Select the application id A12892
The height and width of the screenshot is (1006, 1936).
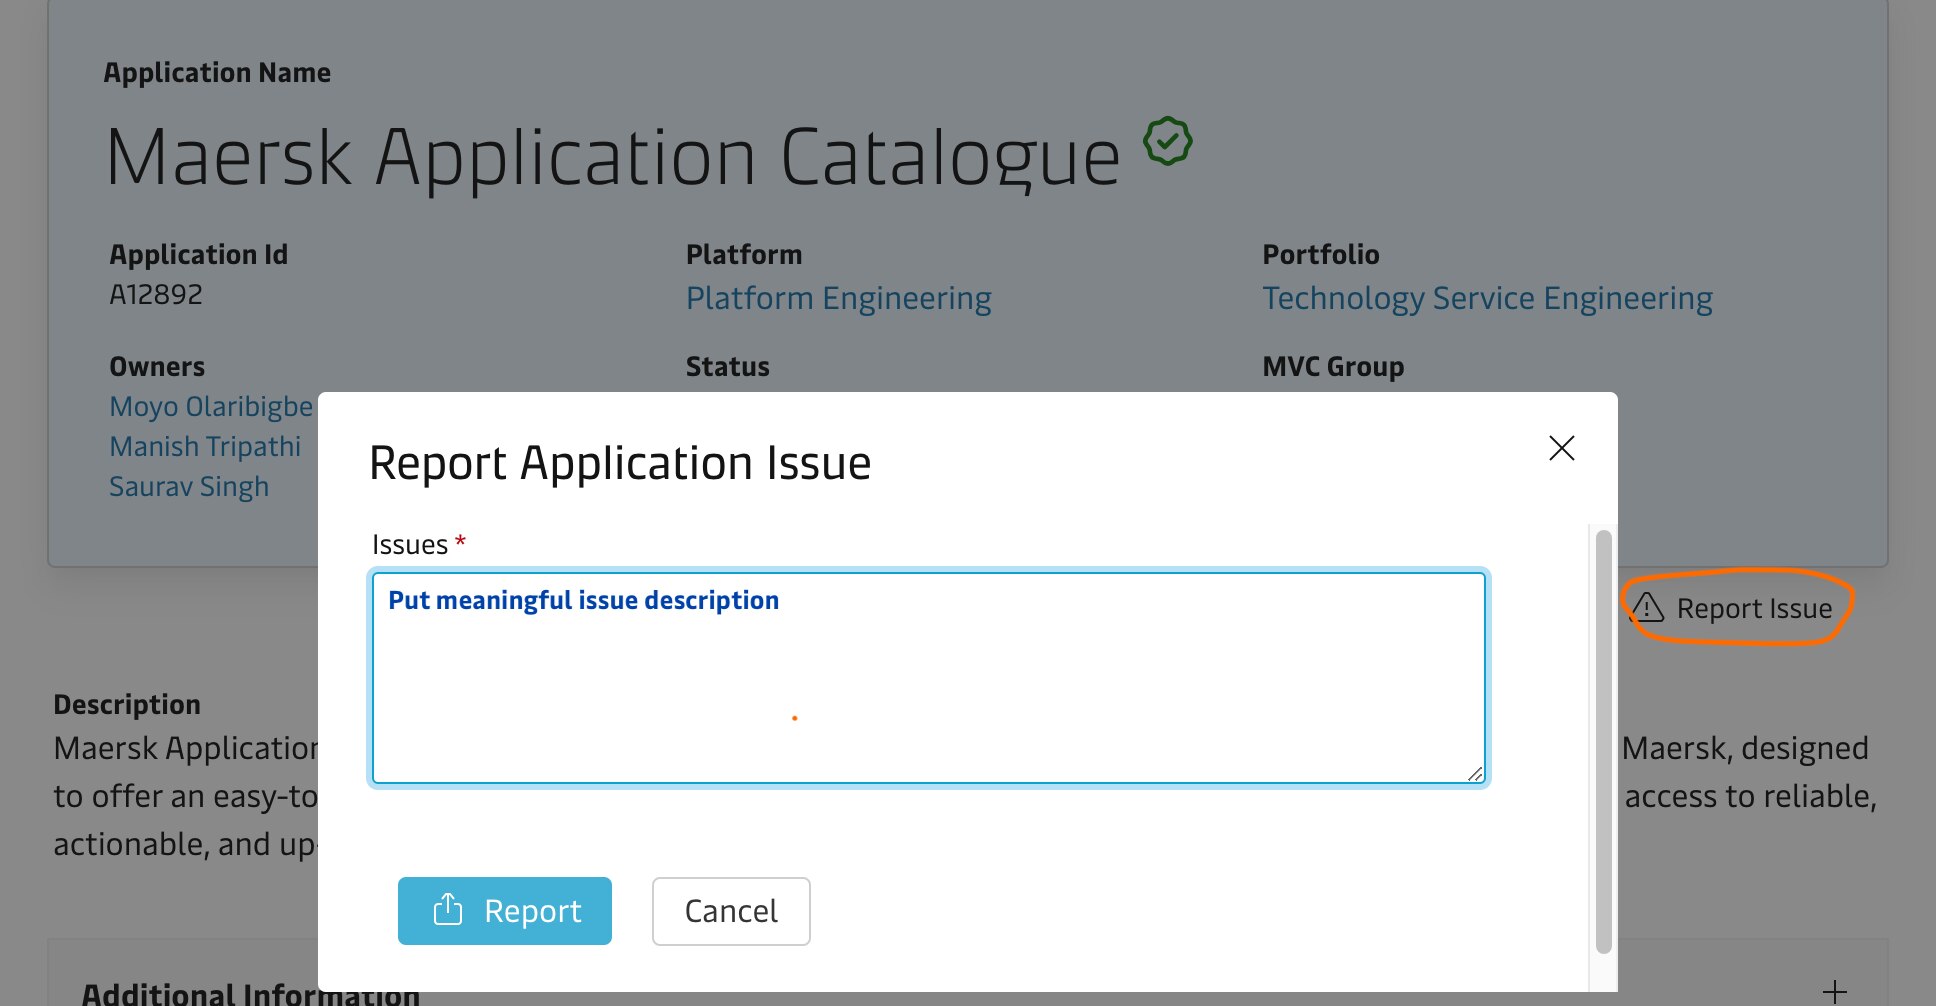[156, 294]
